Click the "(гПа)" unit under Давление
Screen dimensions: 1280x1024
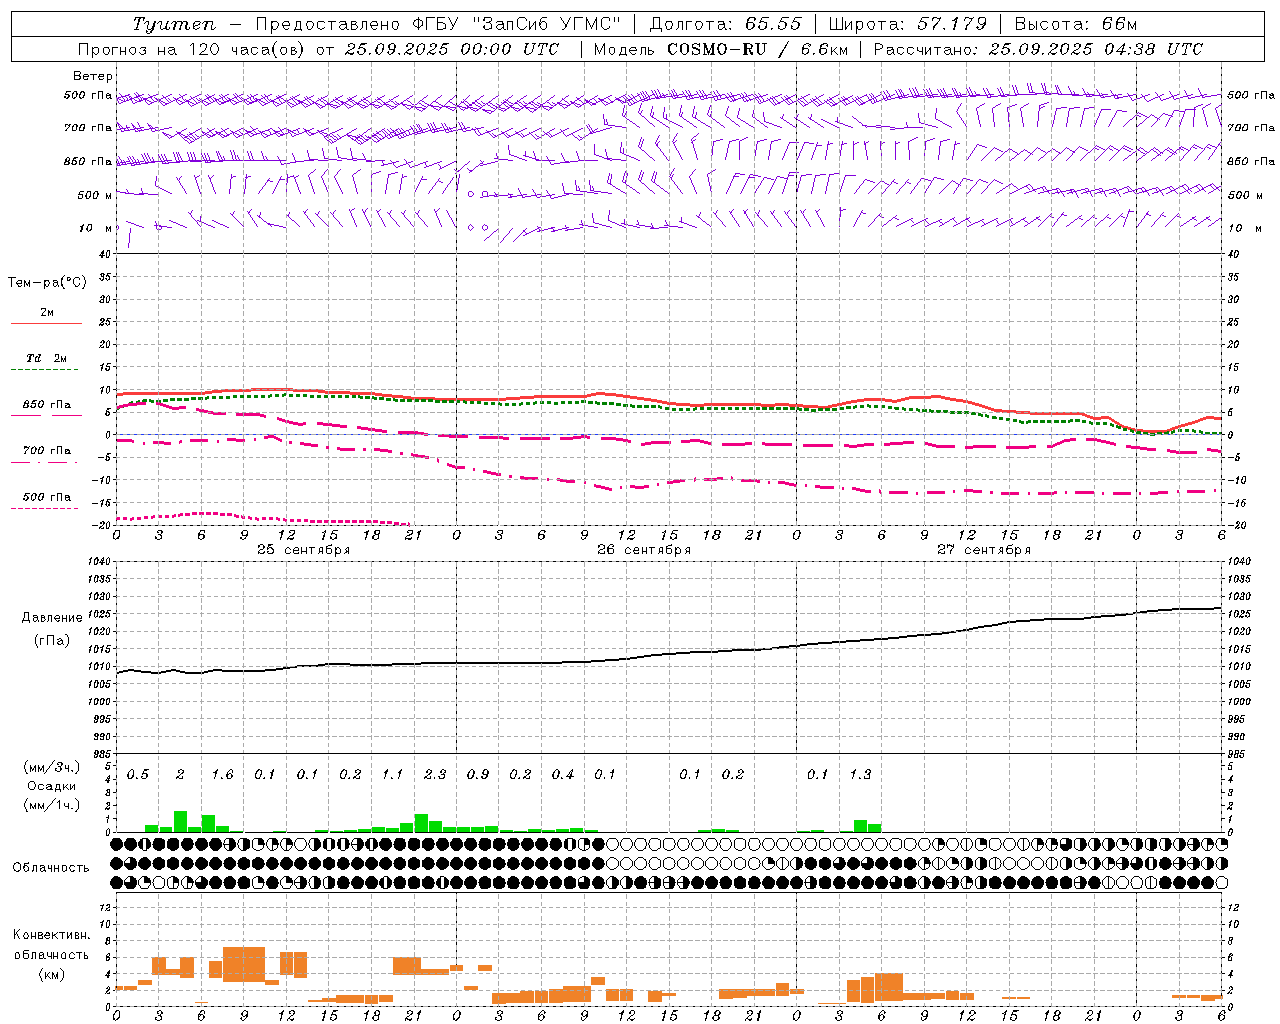(x=52, y=641)
